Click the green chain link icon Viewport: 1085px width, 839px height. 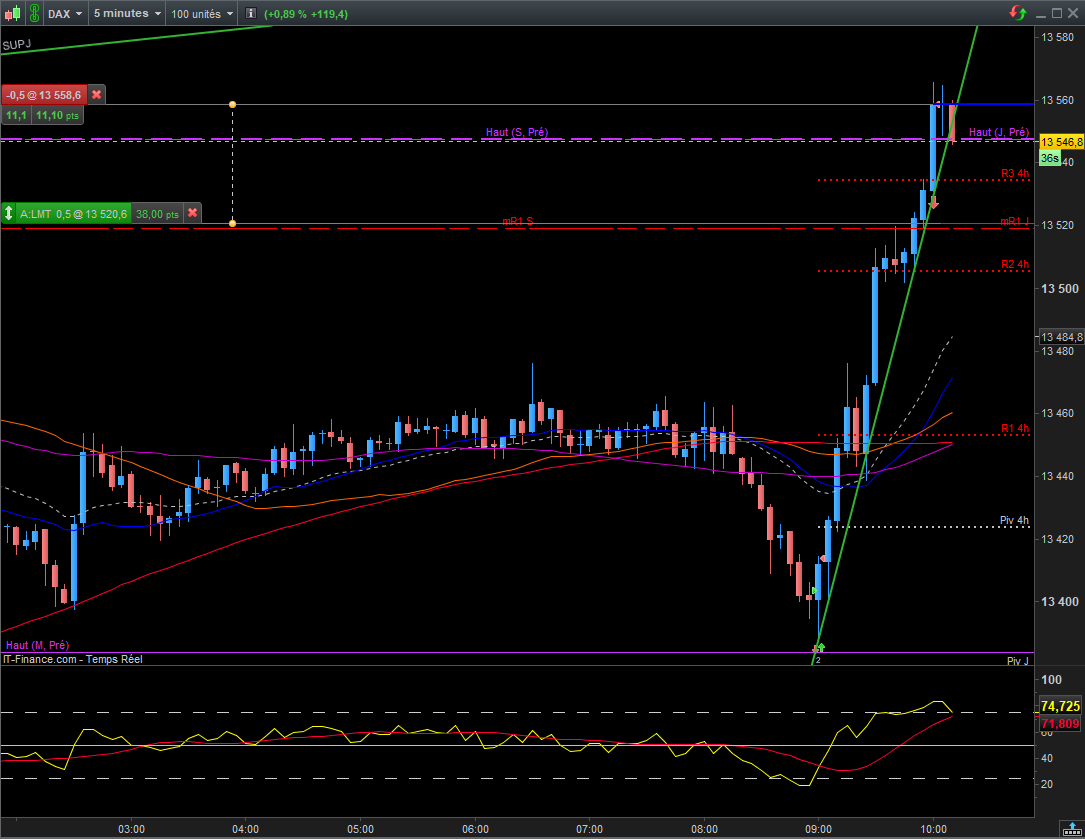click(x=34, y=14)
